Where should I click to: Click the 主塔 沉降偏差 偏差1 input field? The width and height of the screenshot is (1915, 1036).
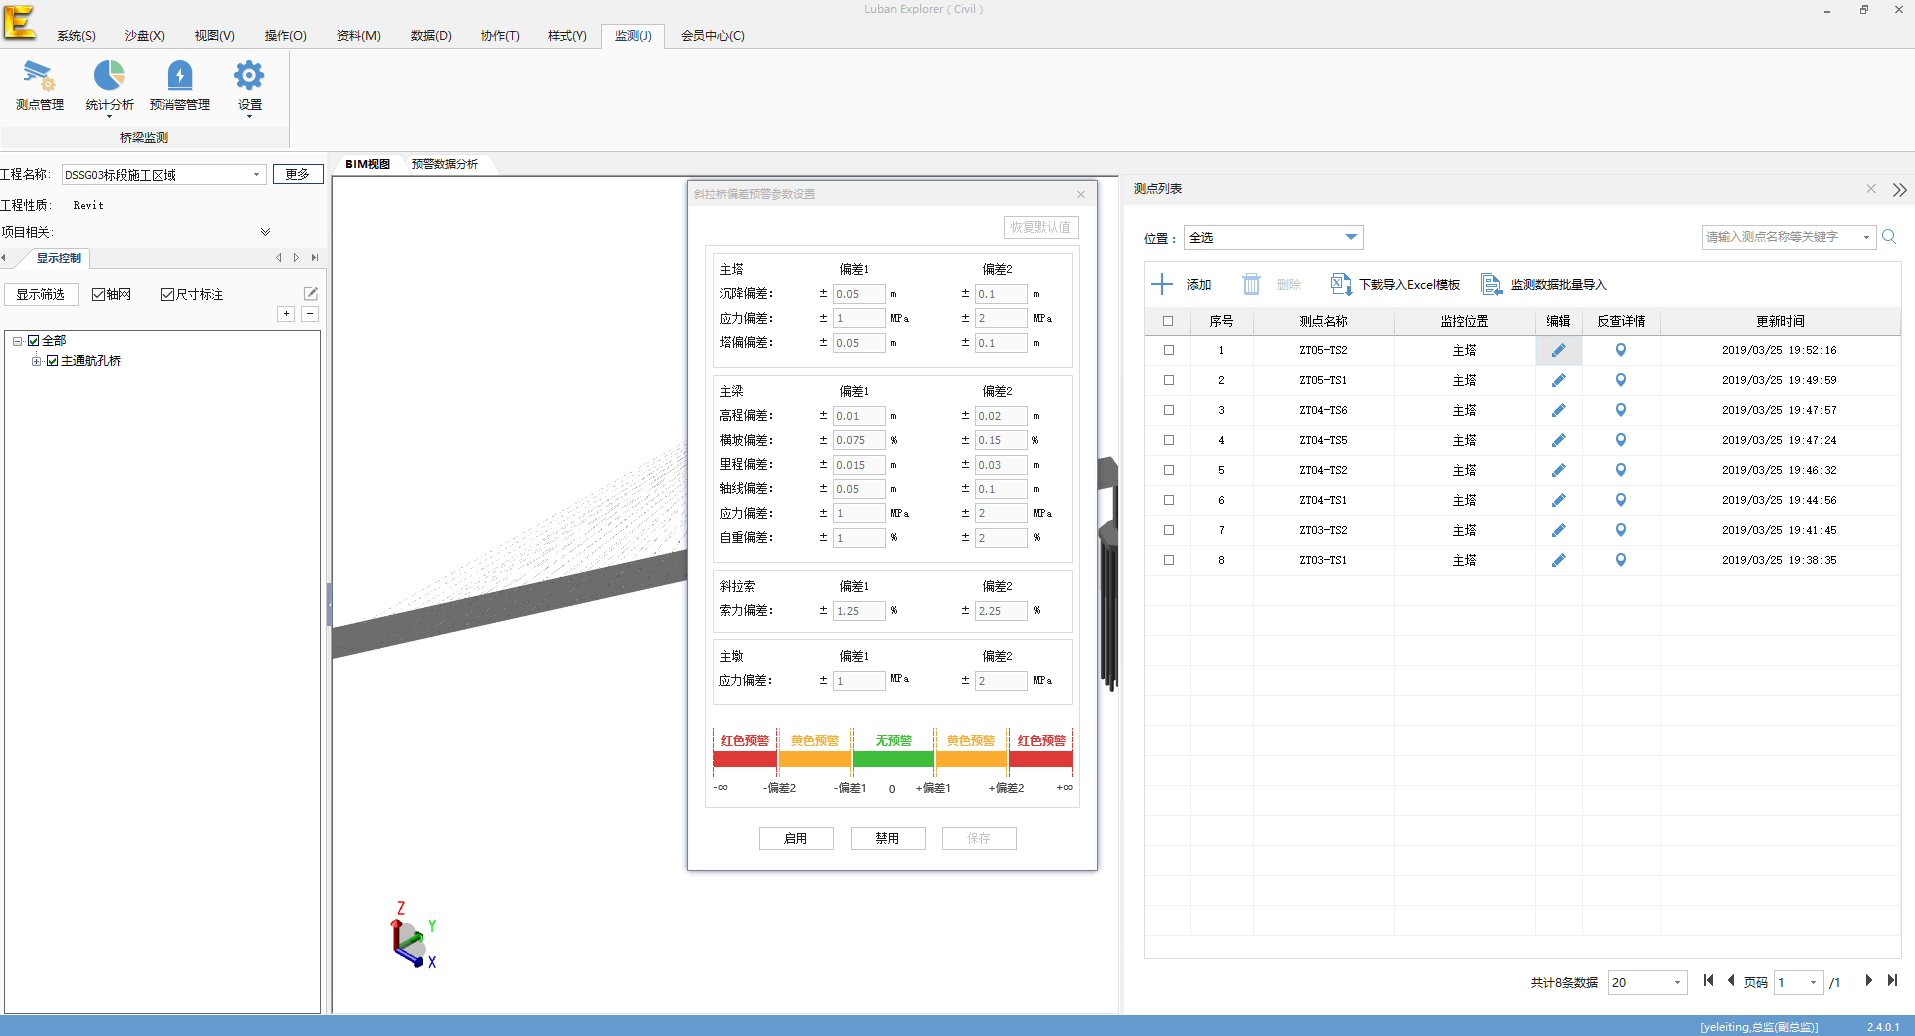859,294
